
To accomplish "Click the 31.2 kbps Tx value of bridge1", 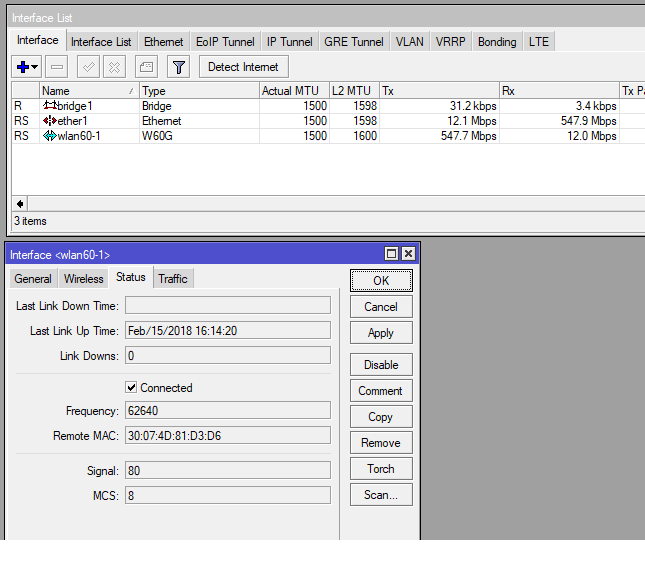I will pos(473,106).
